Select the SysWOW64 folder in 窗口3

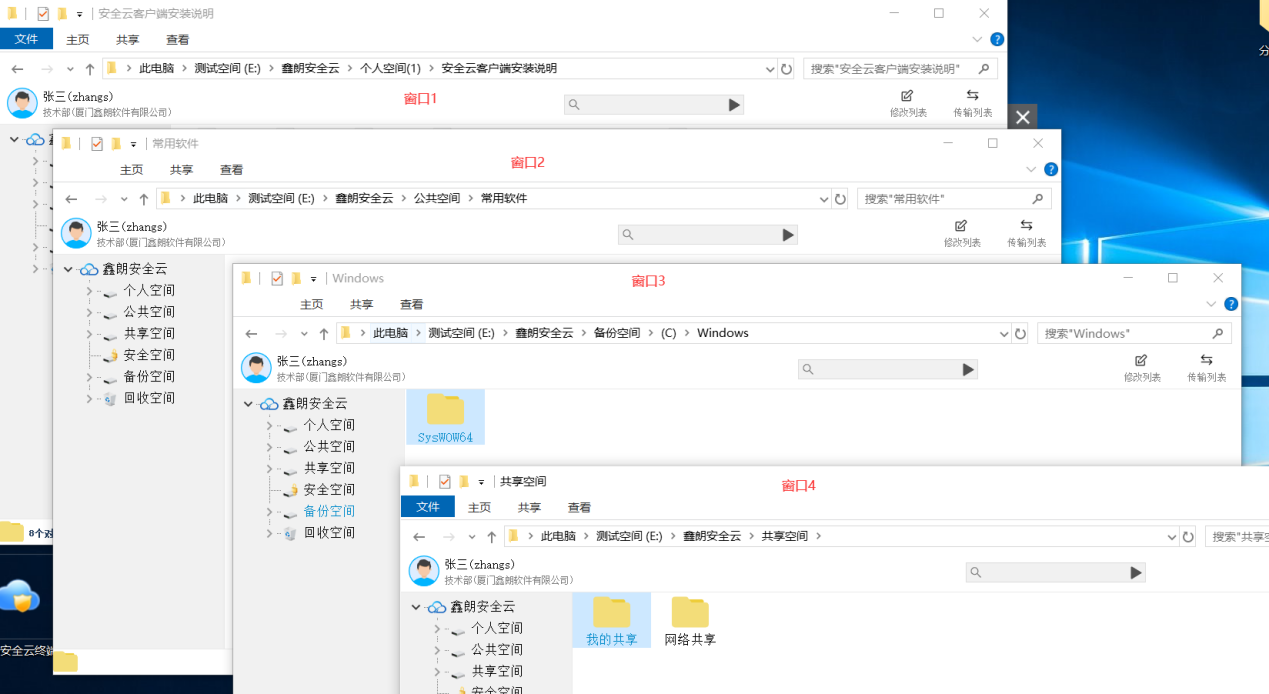tap(445, 413)
